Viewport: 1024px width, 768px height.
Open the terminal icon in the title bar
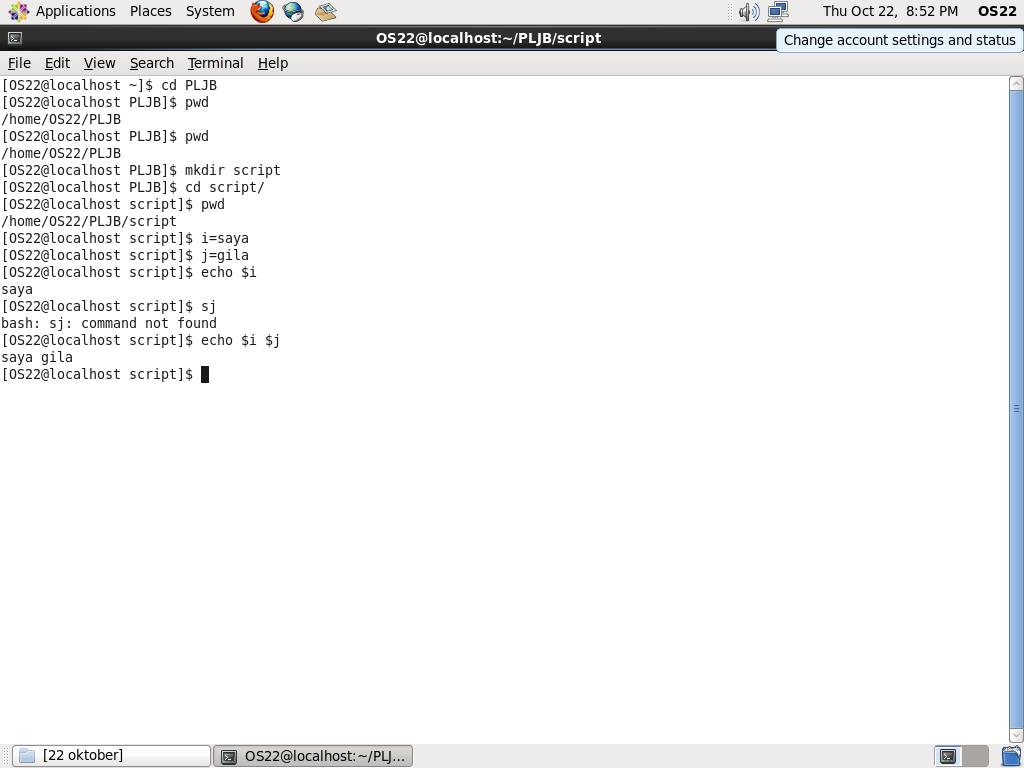13,37
